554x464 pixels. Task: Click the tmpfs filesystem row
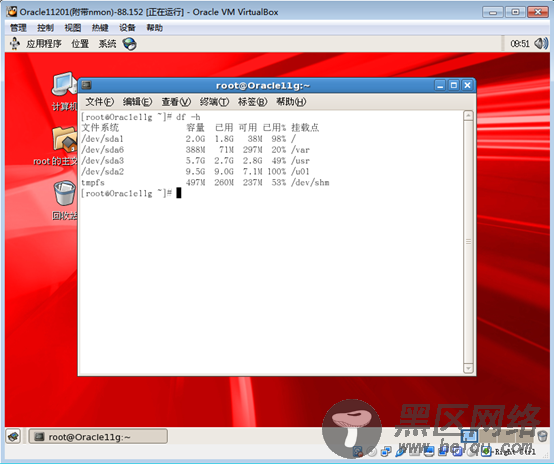[x=205, y=182]
